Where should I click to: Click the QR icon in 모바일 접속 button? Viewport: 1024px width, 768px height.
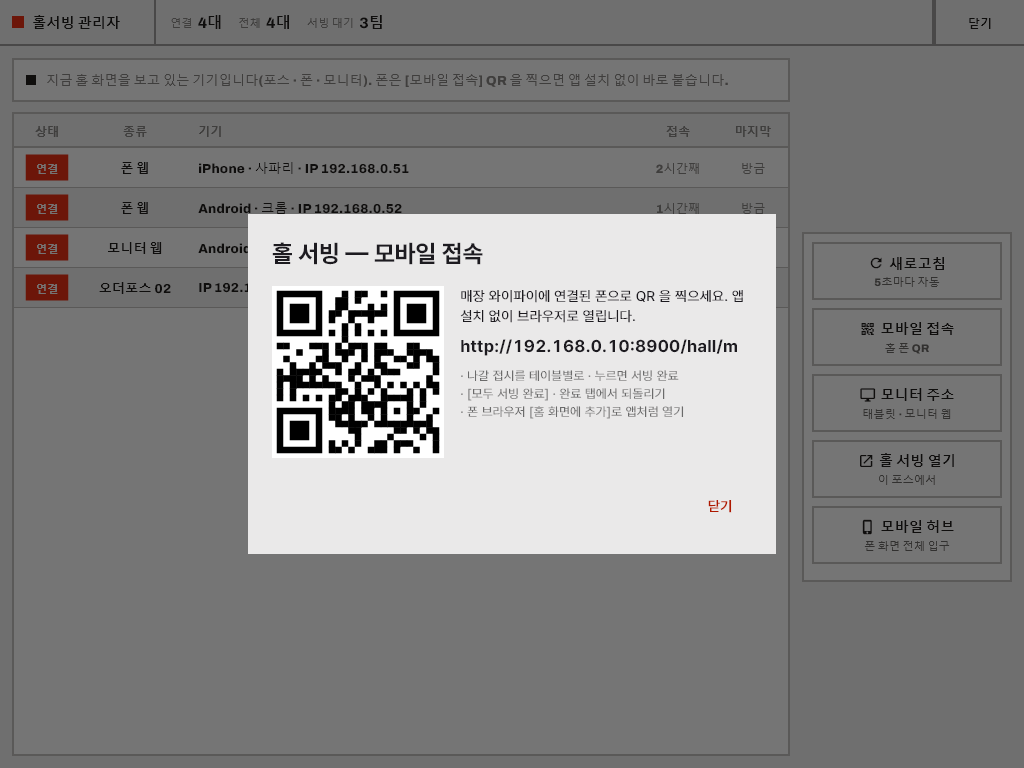(x=867, y=329)
